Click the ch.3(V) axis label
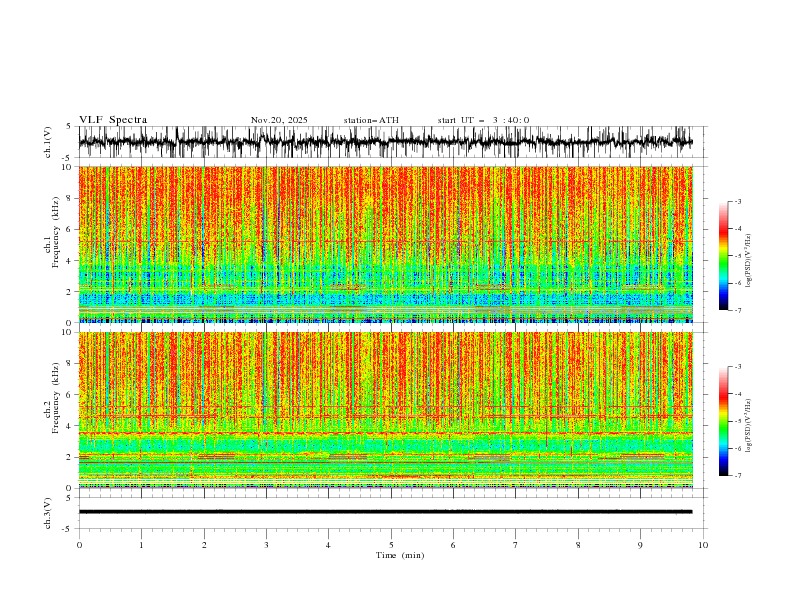The height and width of the screenshot is (612, 792). click(x=47, y=513)
